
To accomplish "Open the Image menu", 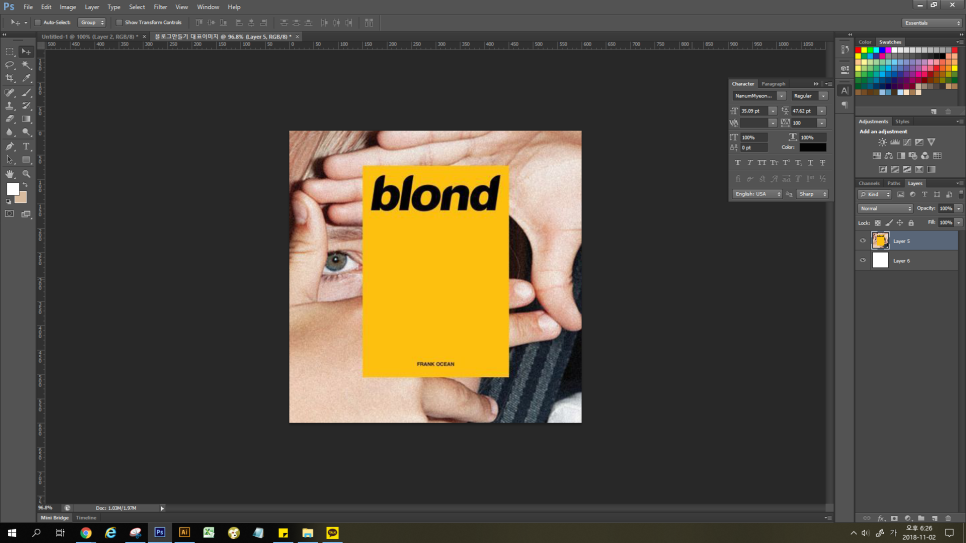I will tap(67, 7).
